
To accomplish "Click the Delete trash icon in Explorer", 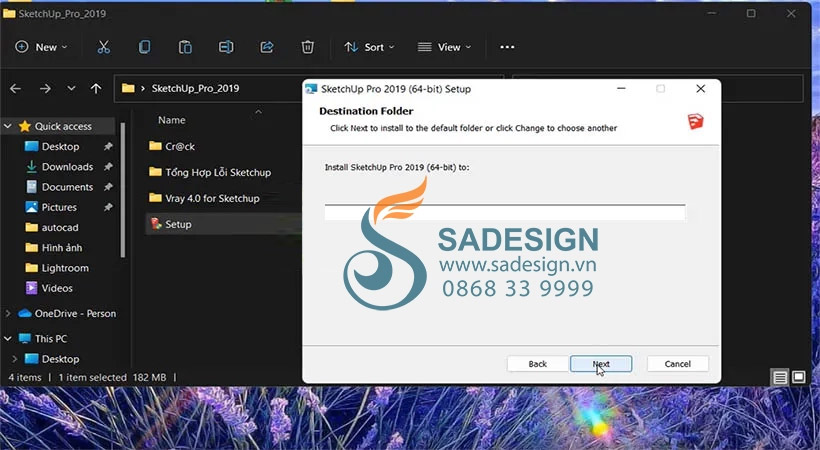I will [308, 47].
